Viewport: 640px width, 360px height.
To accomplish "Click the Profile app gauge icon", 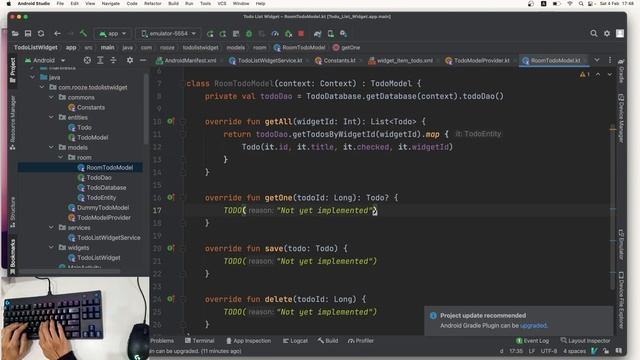I will tap(275, 34).
